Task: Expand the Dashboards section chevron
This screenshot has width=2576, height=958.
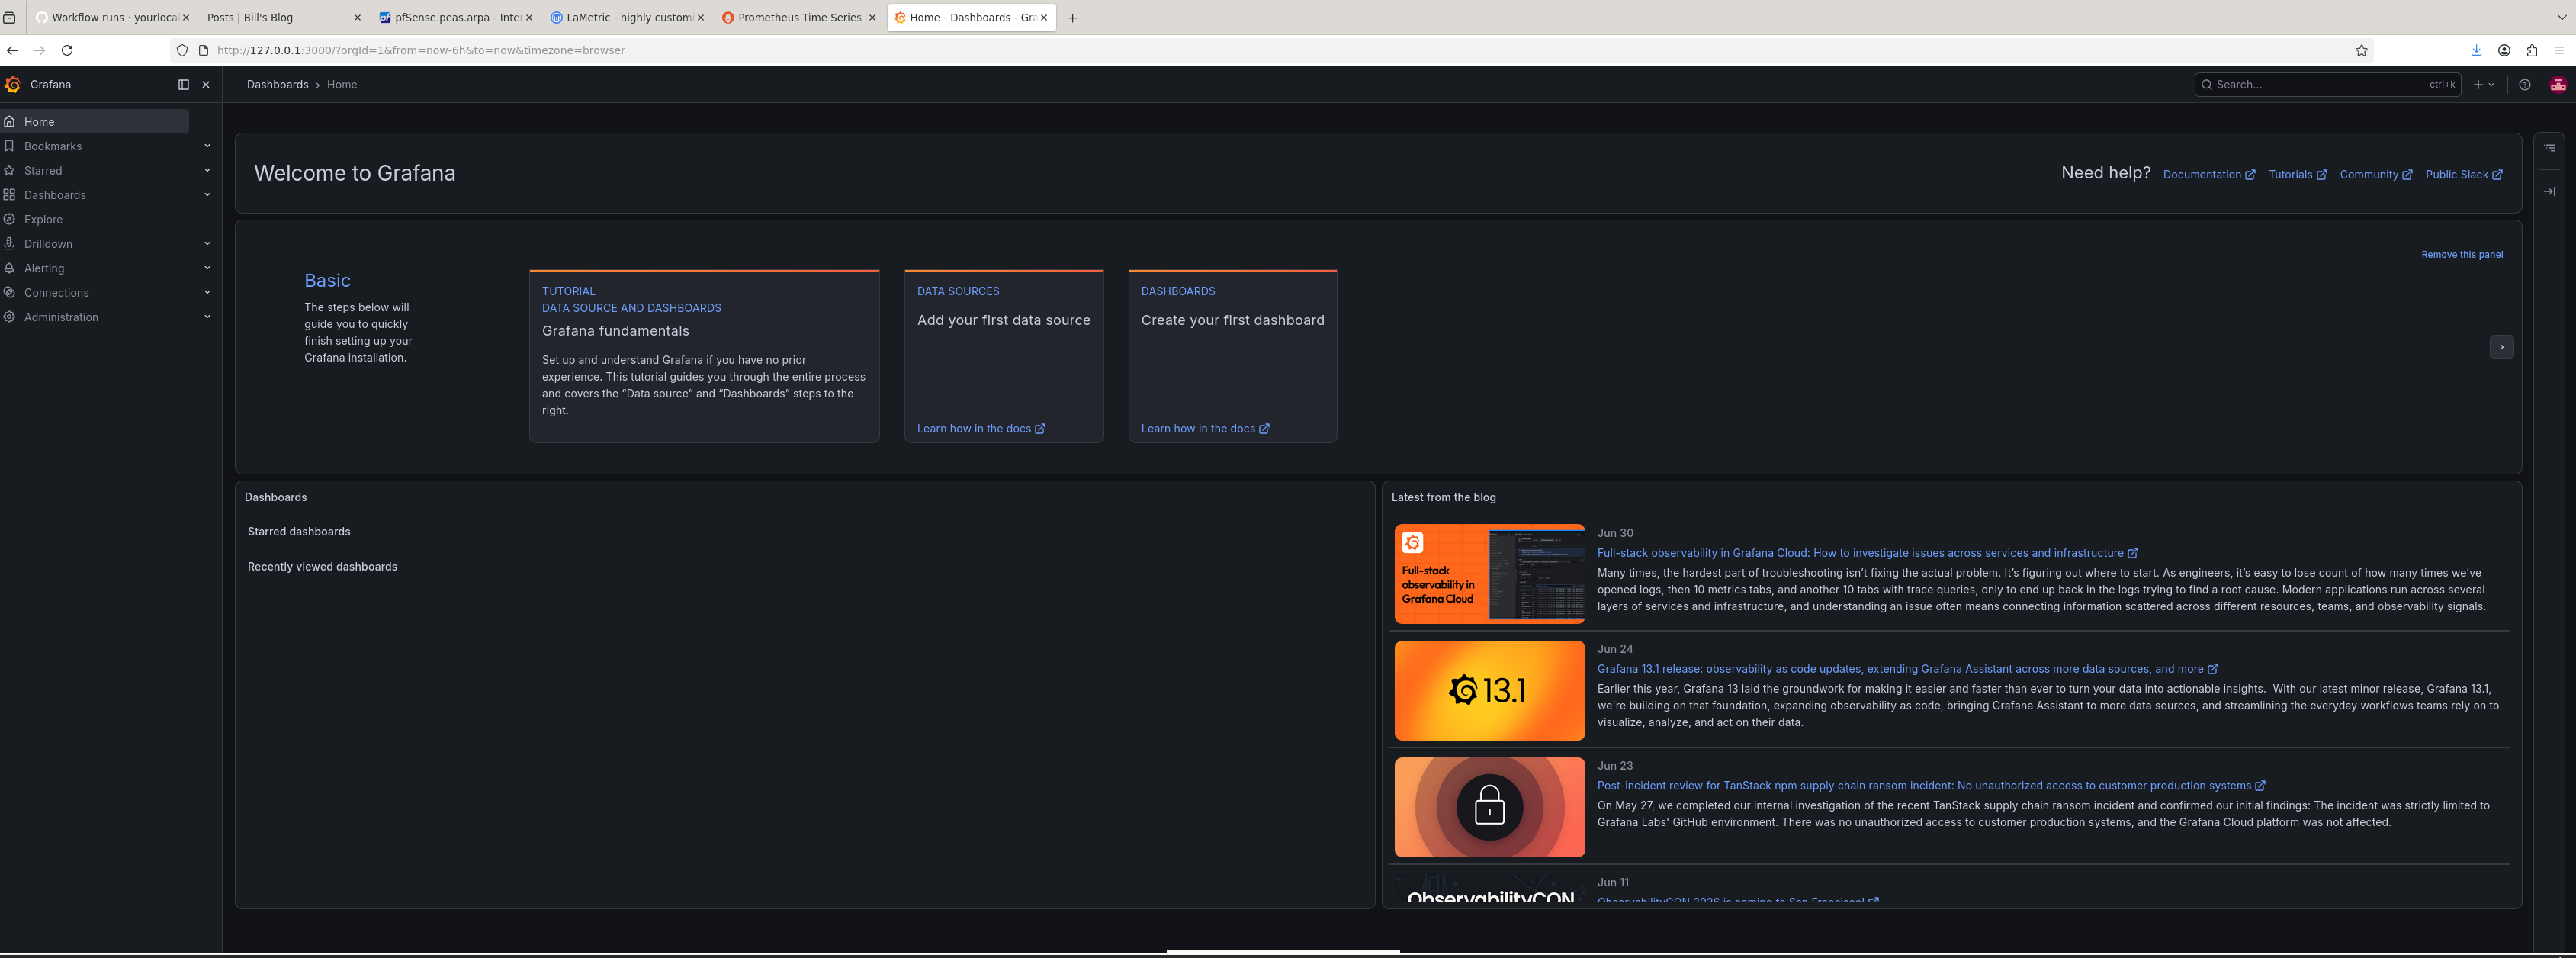Action: tap(207, 195)
